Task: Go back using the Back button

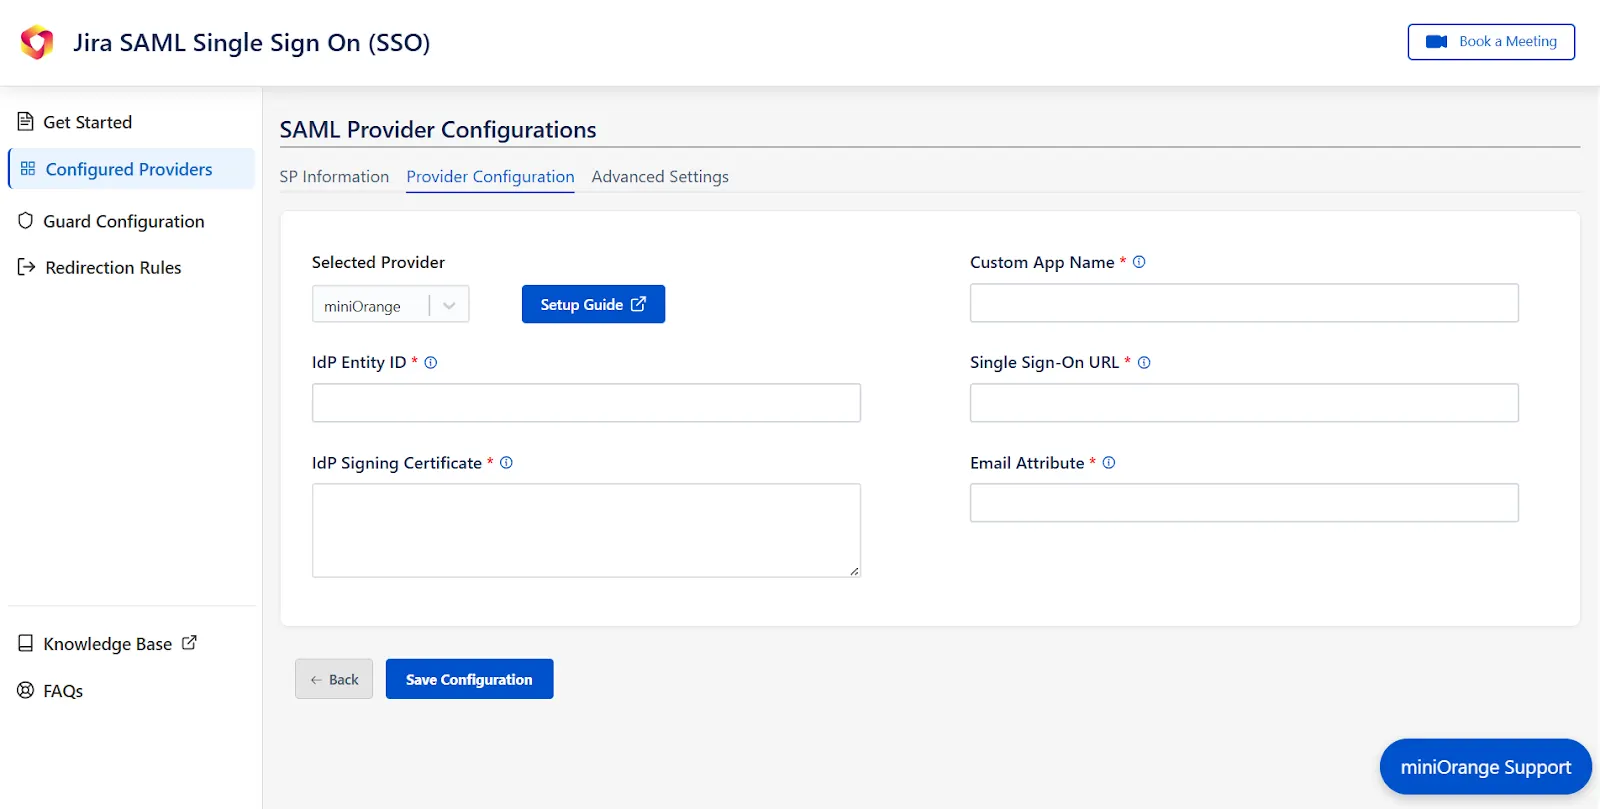Action: [334, 679]
